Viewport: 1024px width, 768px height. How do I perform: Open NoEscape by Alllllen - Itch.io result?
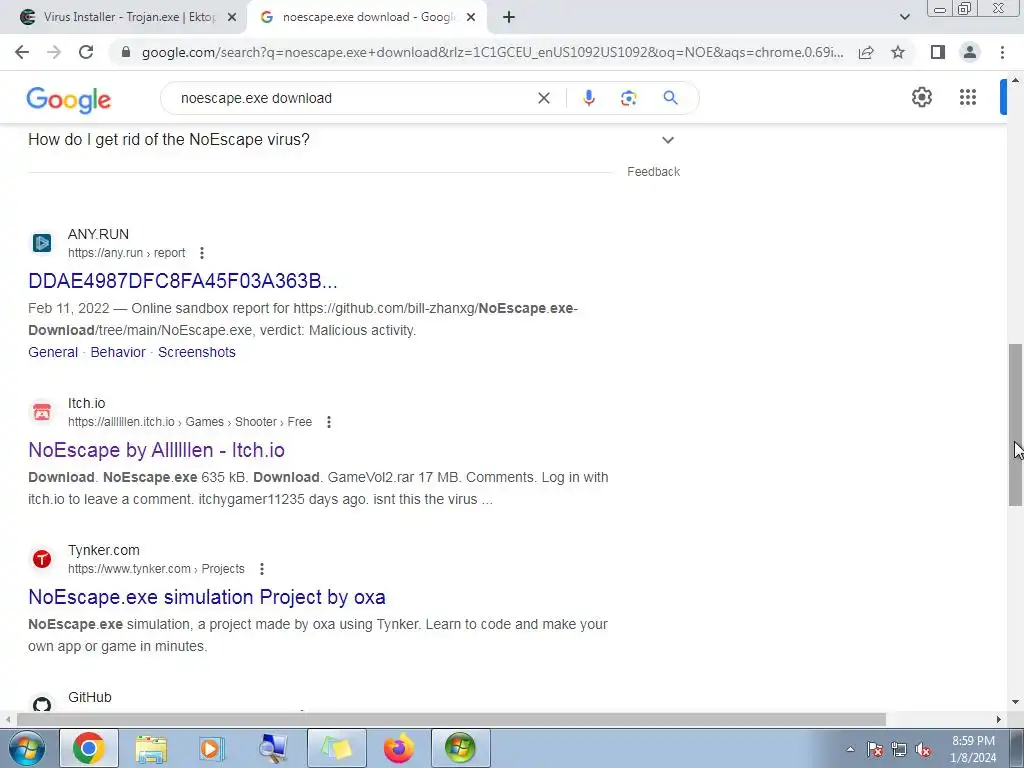pyautogui.click(x=157, y=450)
